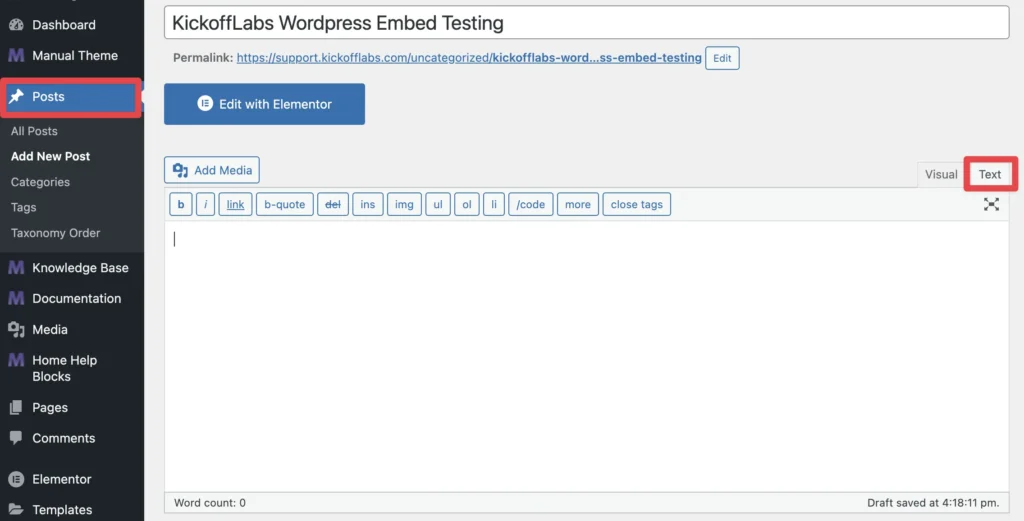Open the Dashboard gauge icon
1024x521 pixels.
point(16,25)
